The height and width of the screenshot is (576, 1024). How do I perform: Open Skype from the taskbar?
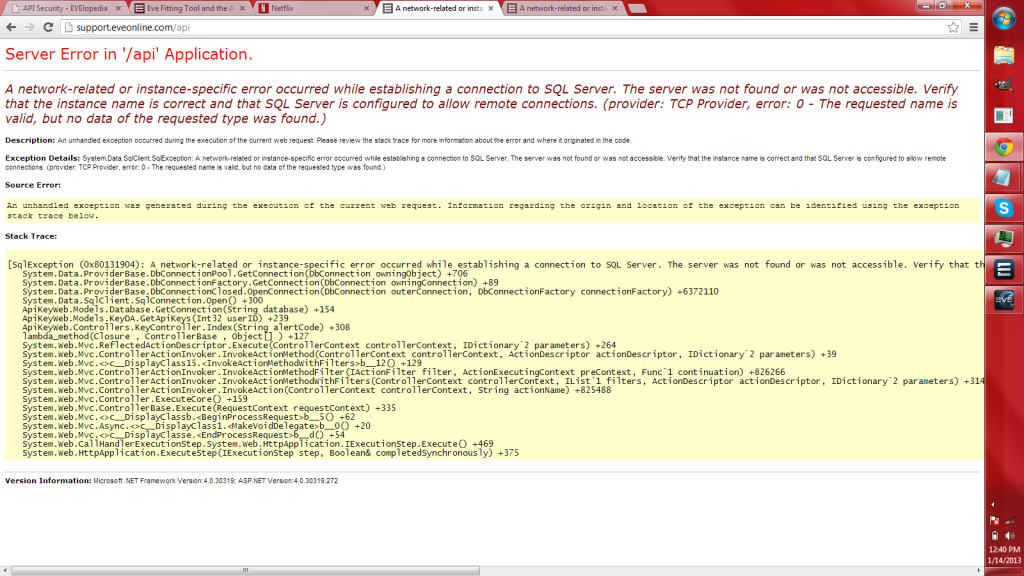coord(1003,209)
